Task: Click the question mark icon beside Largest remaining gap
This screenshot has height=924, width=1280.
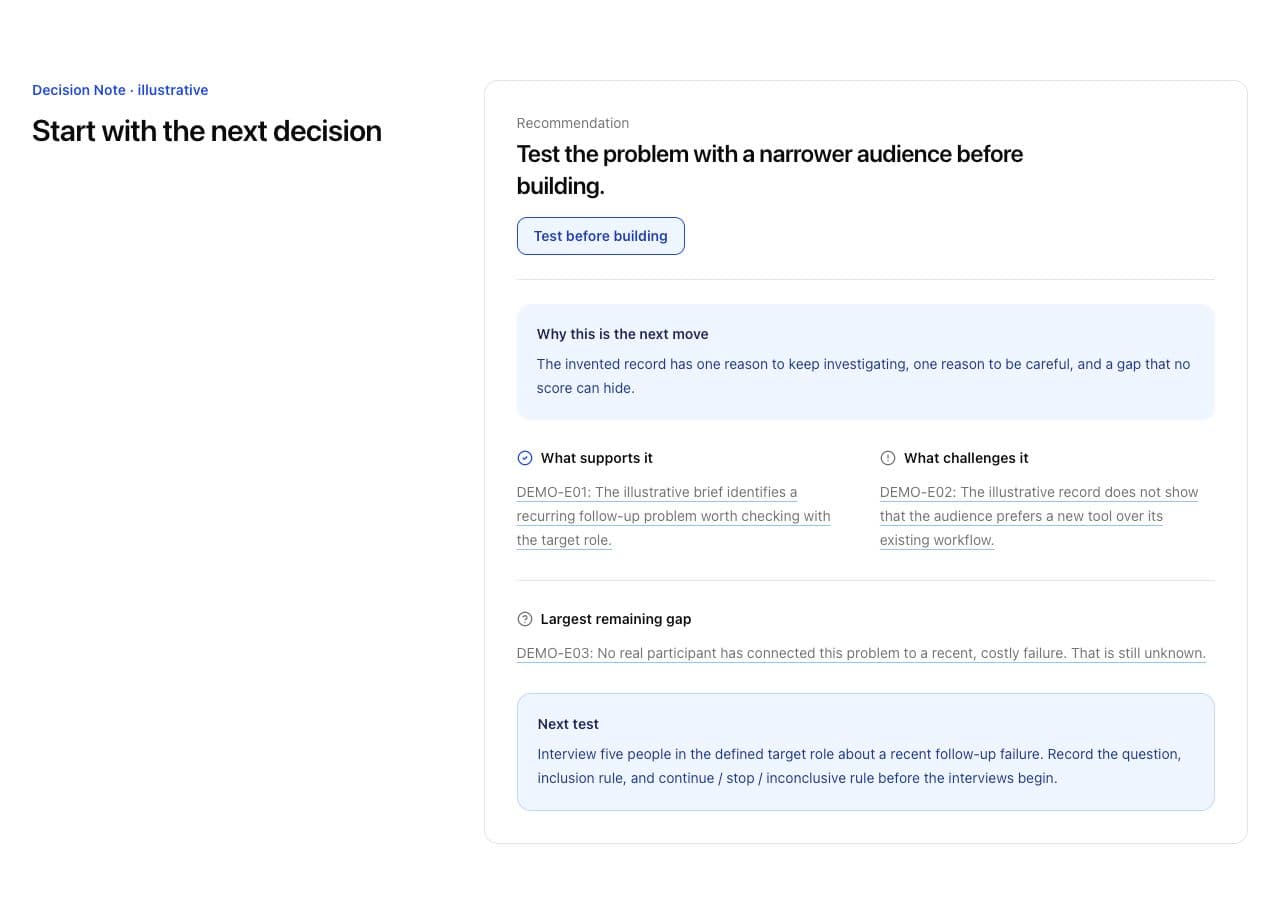Action: tap(525, 619)
